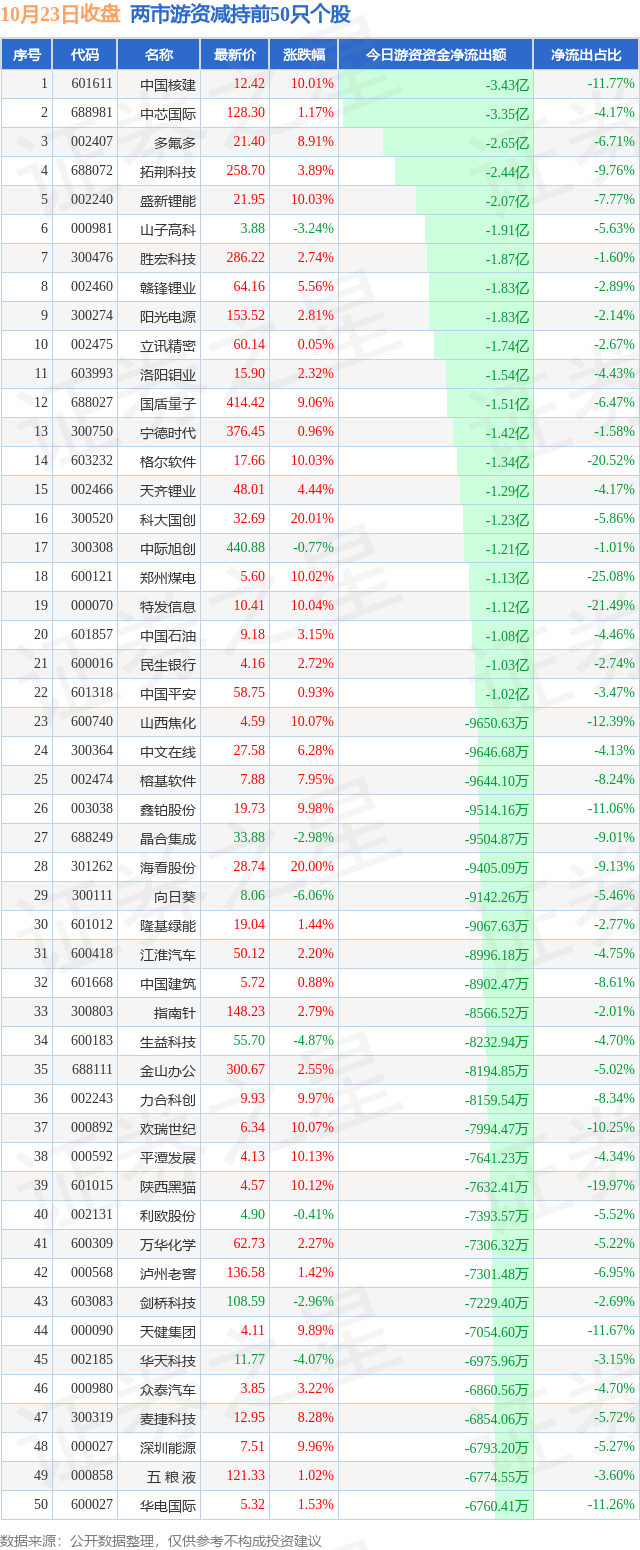The width and height of the screenshot is (640, 1550).
Task: Click stock name 洛阳钼业
Action: pos(168,374)
